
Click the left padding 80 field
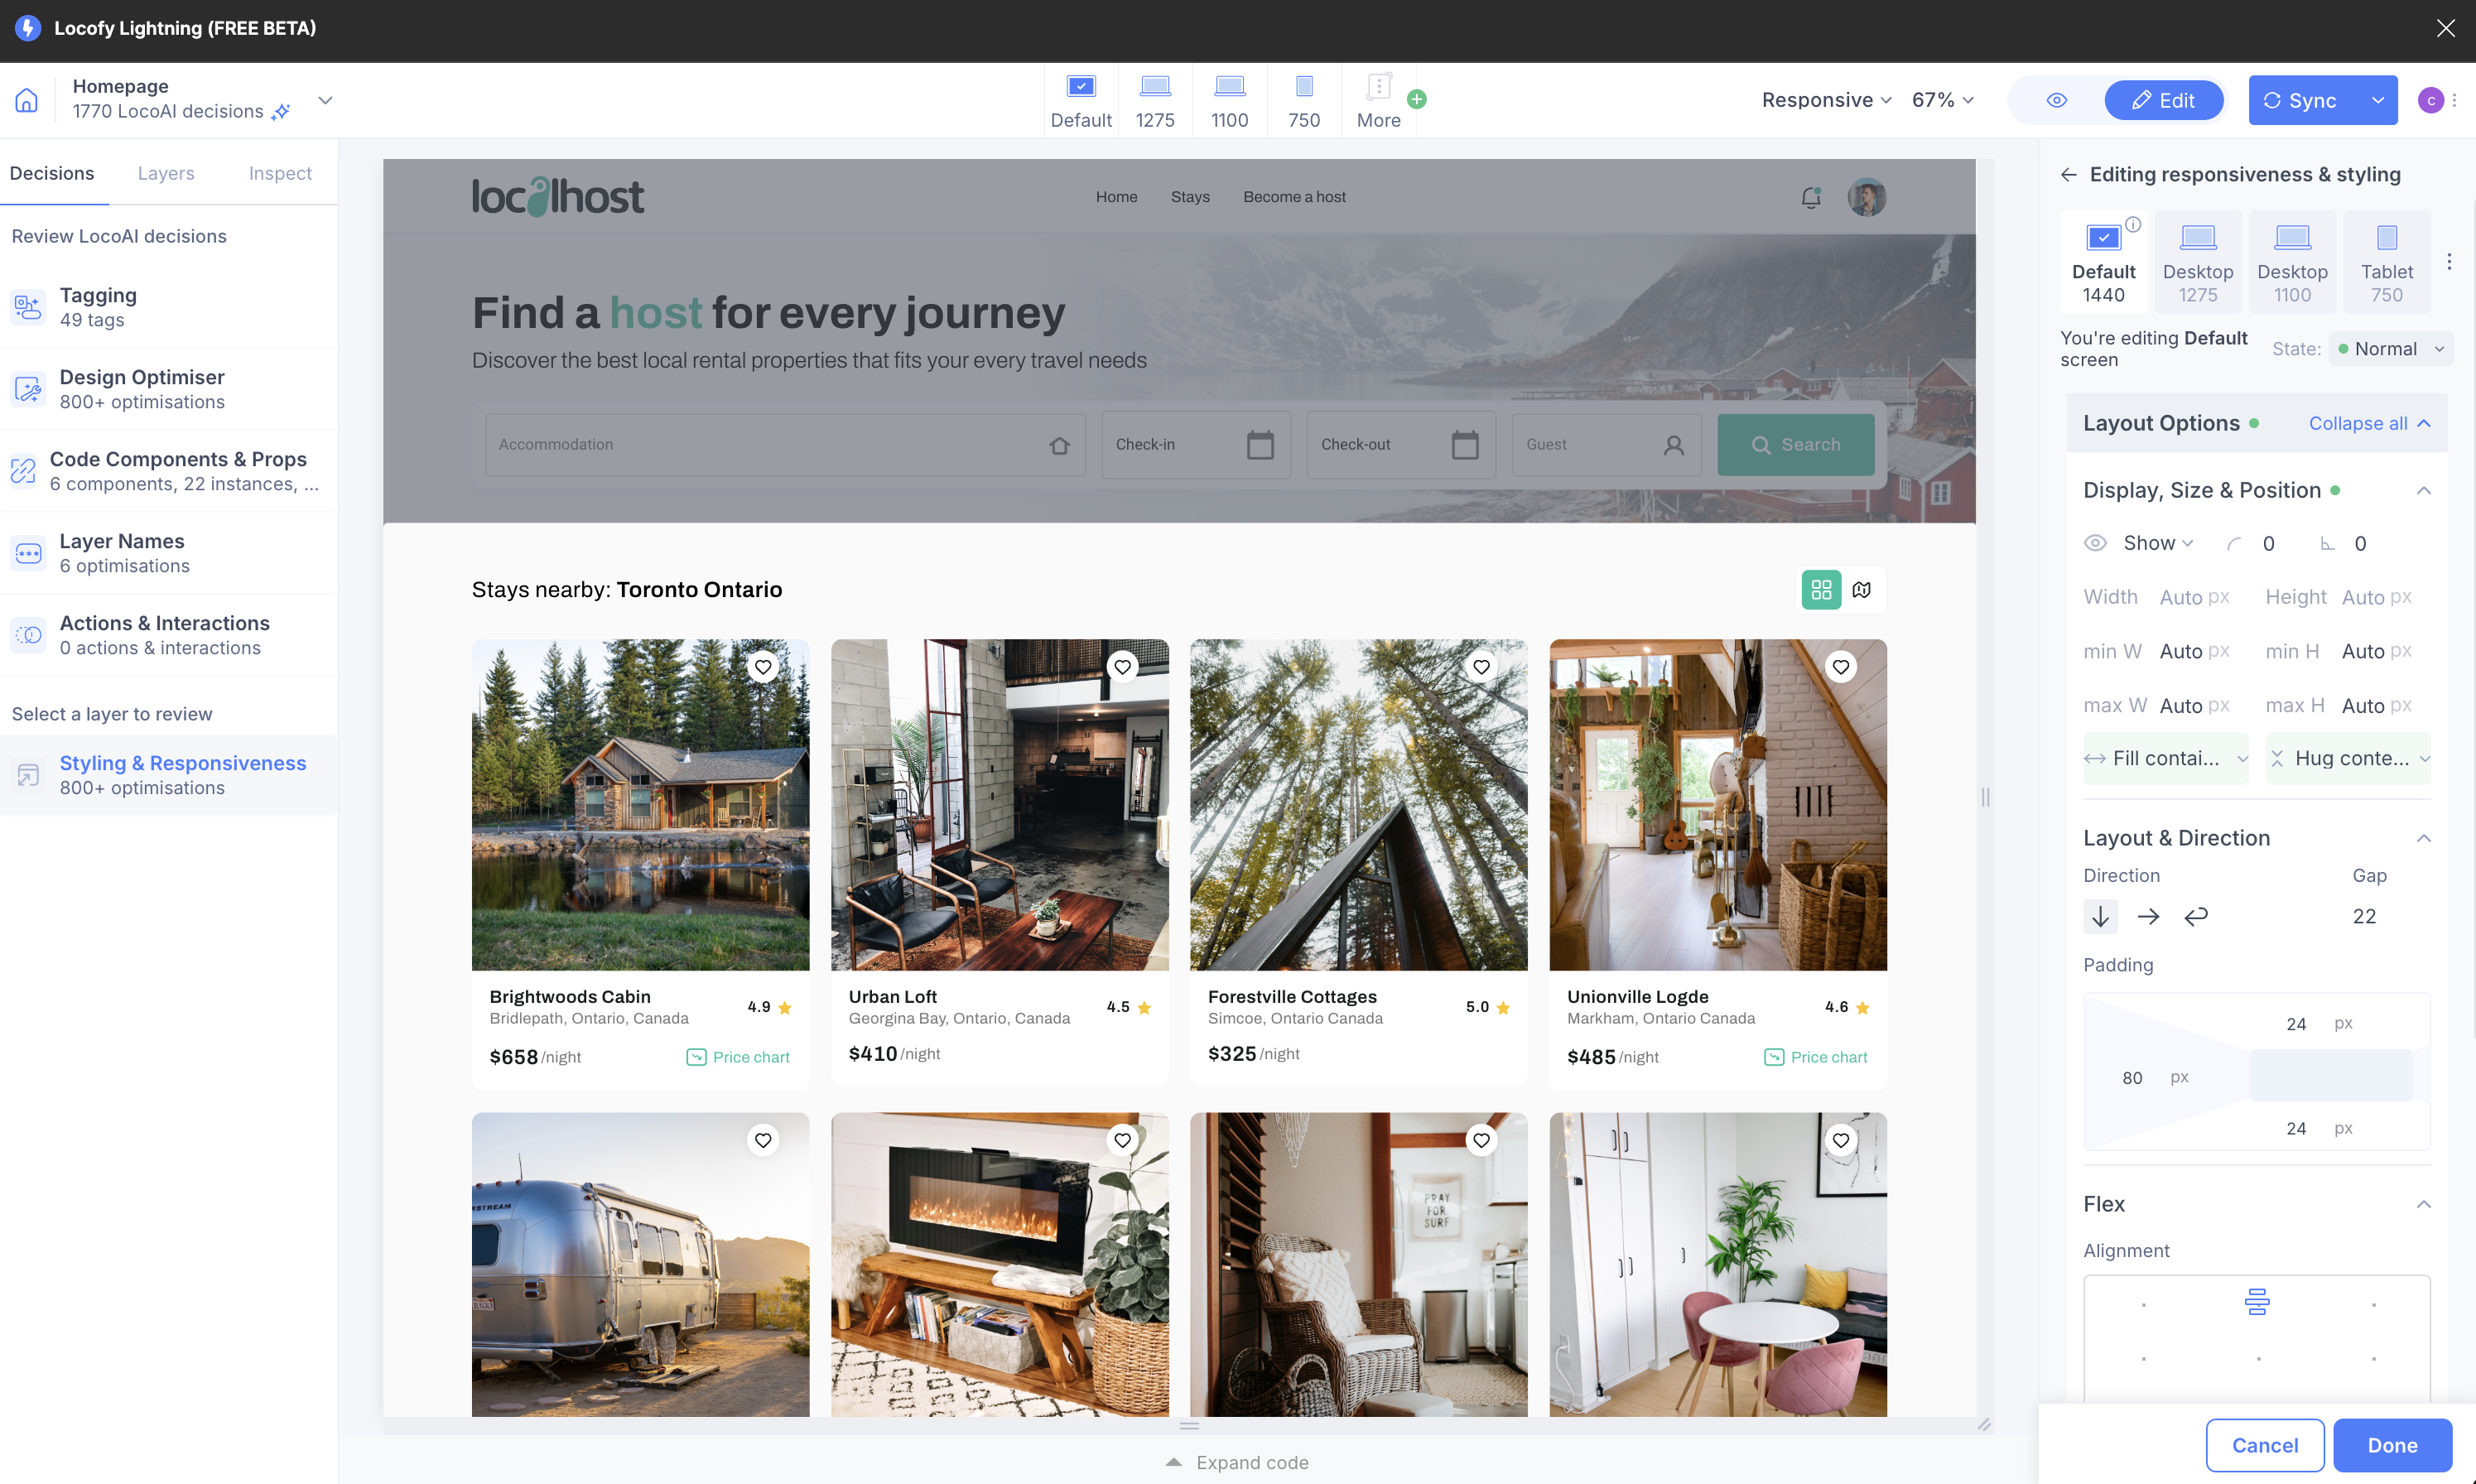click(2132, 1078)
